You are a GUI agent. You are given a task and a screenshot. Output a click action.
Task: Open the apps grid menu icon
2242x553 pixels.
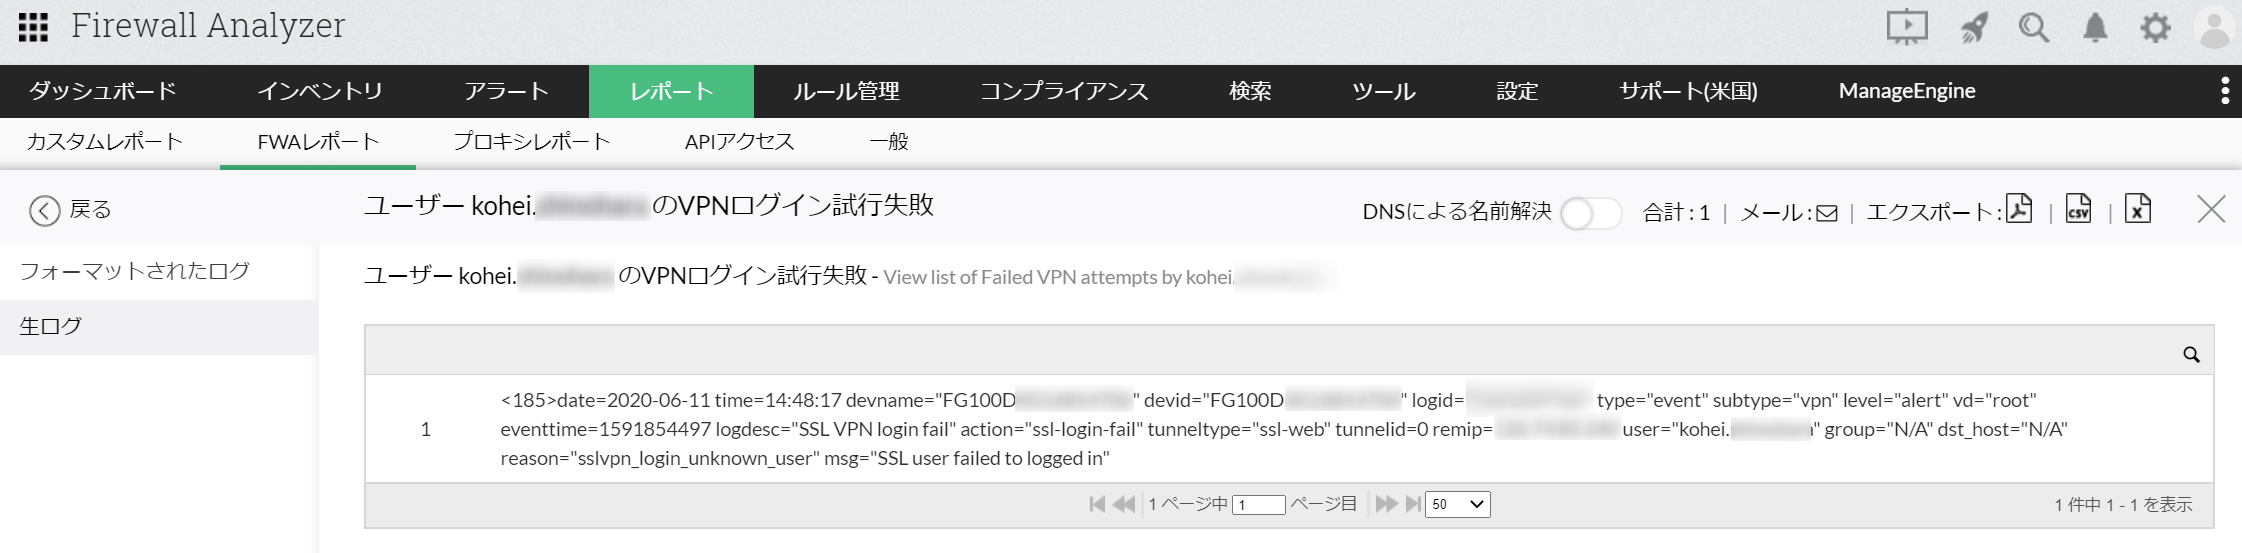[x=33, y=27]
